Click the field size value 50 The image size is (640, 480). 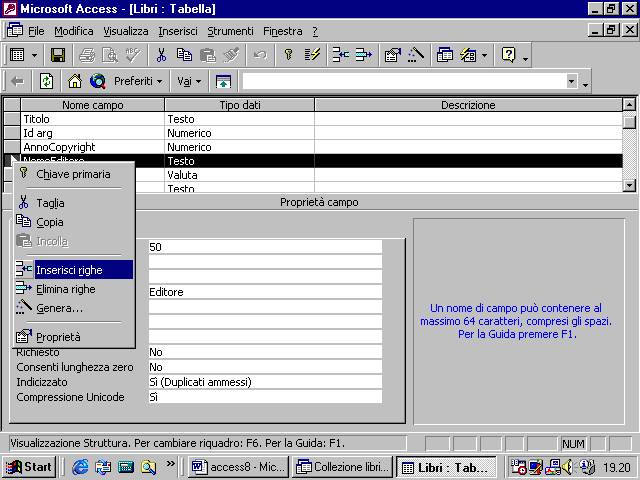(265, 247)
